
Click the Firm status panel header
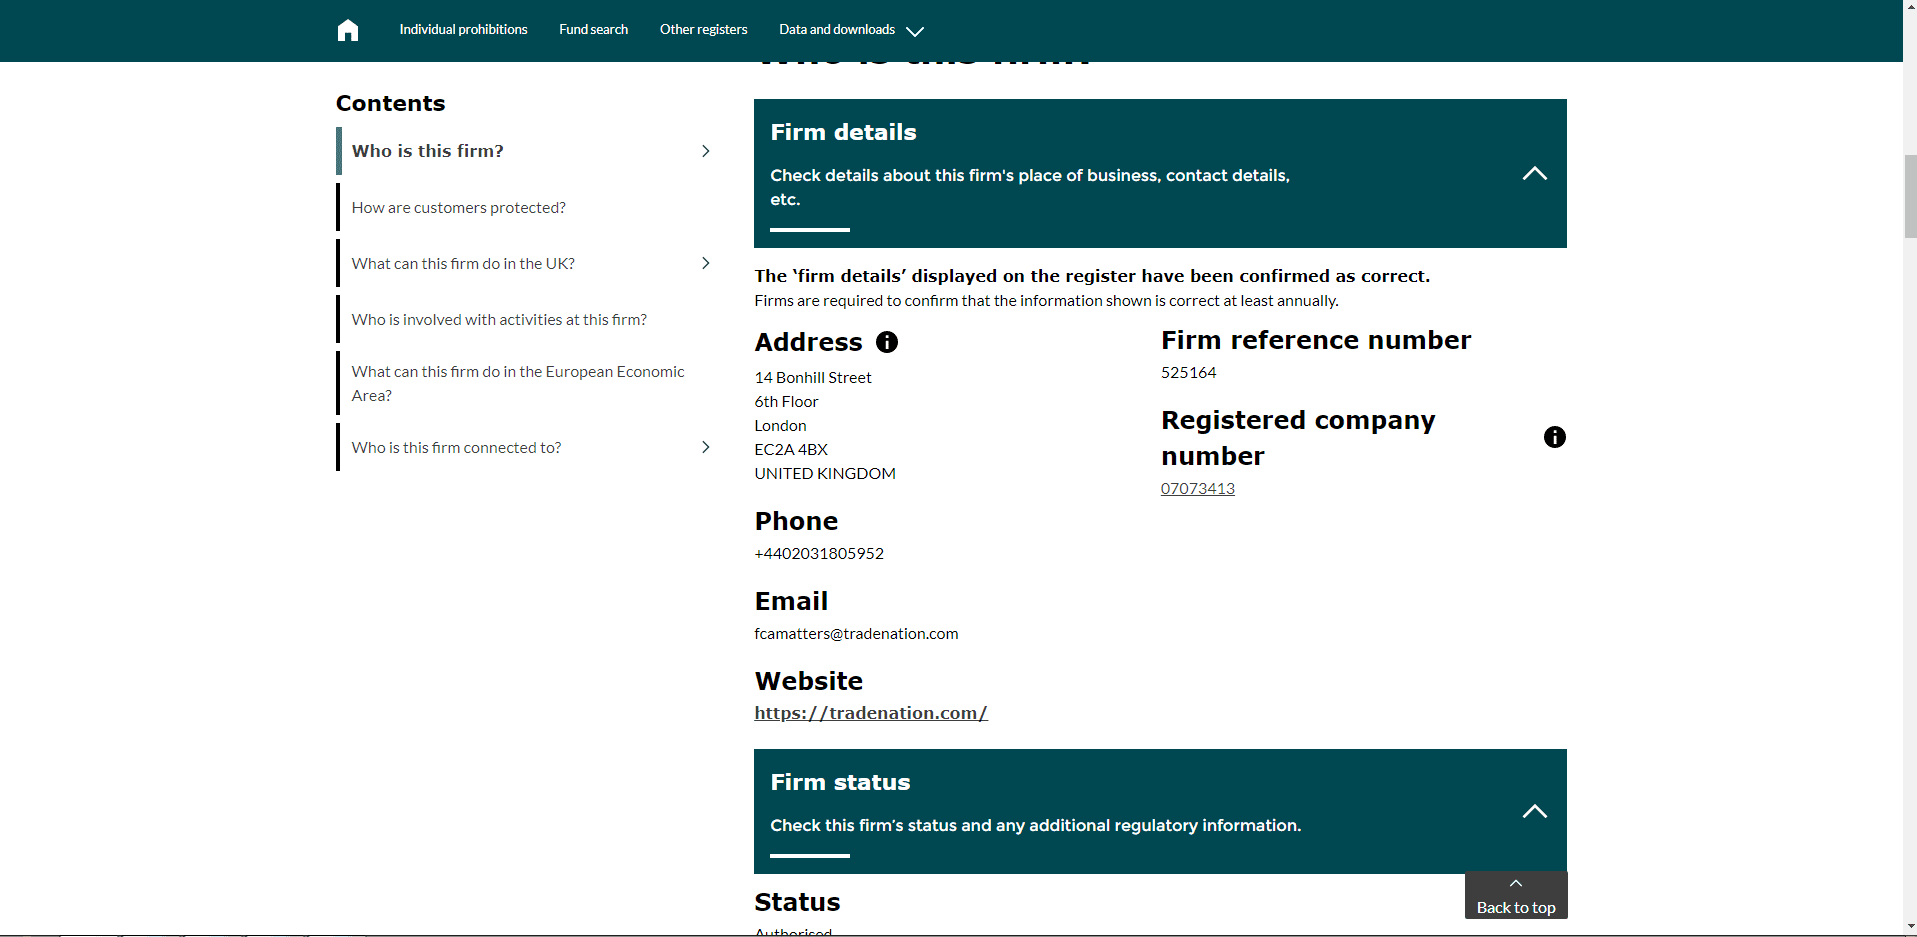(x=1160, y=811)
